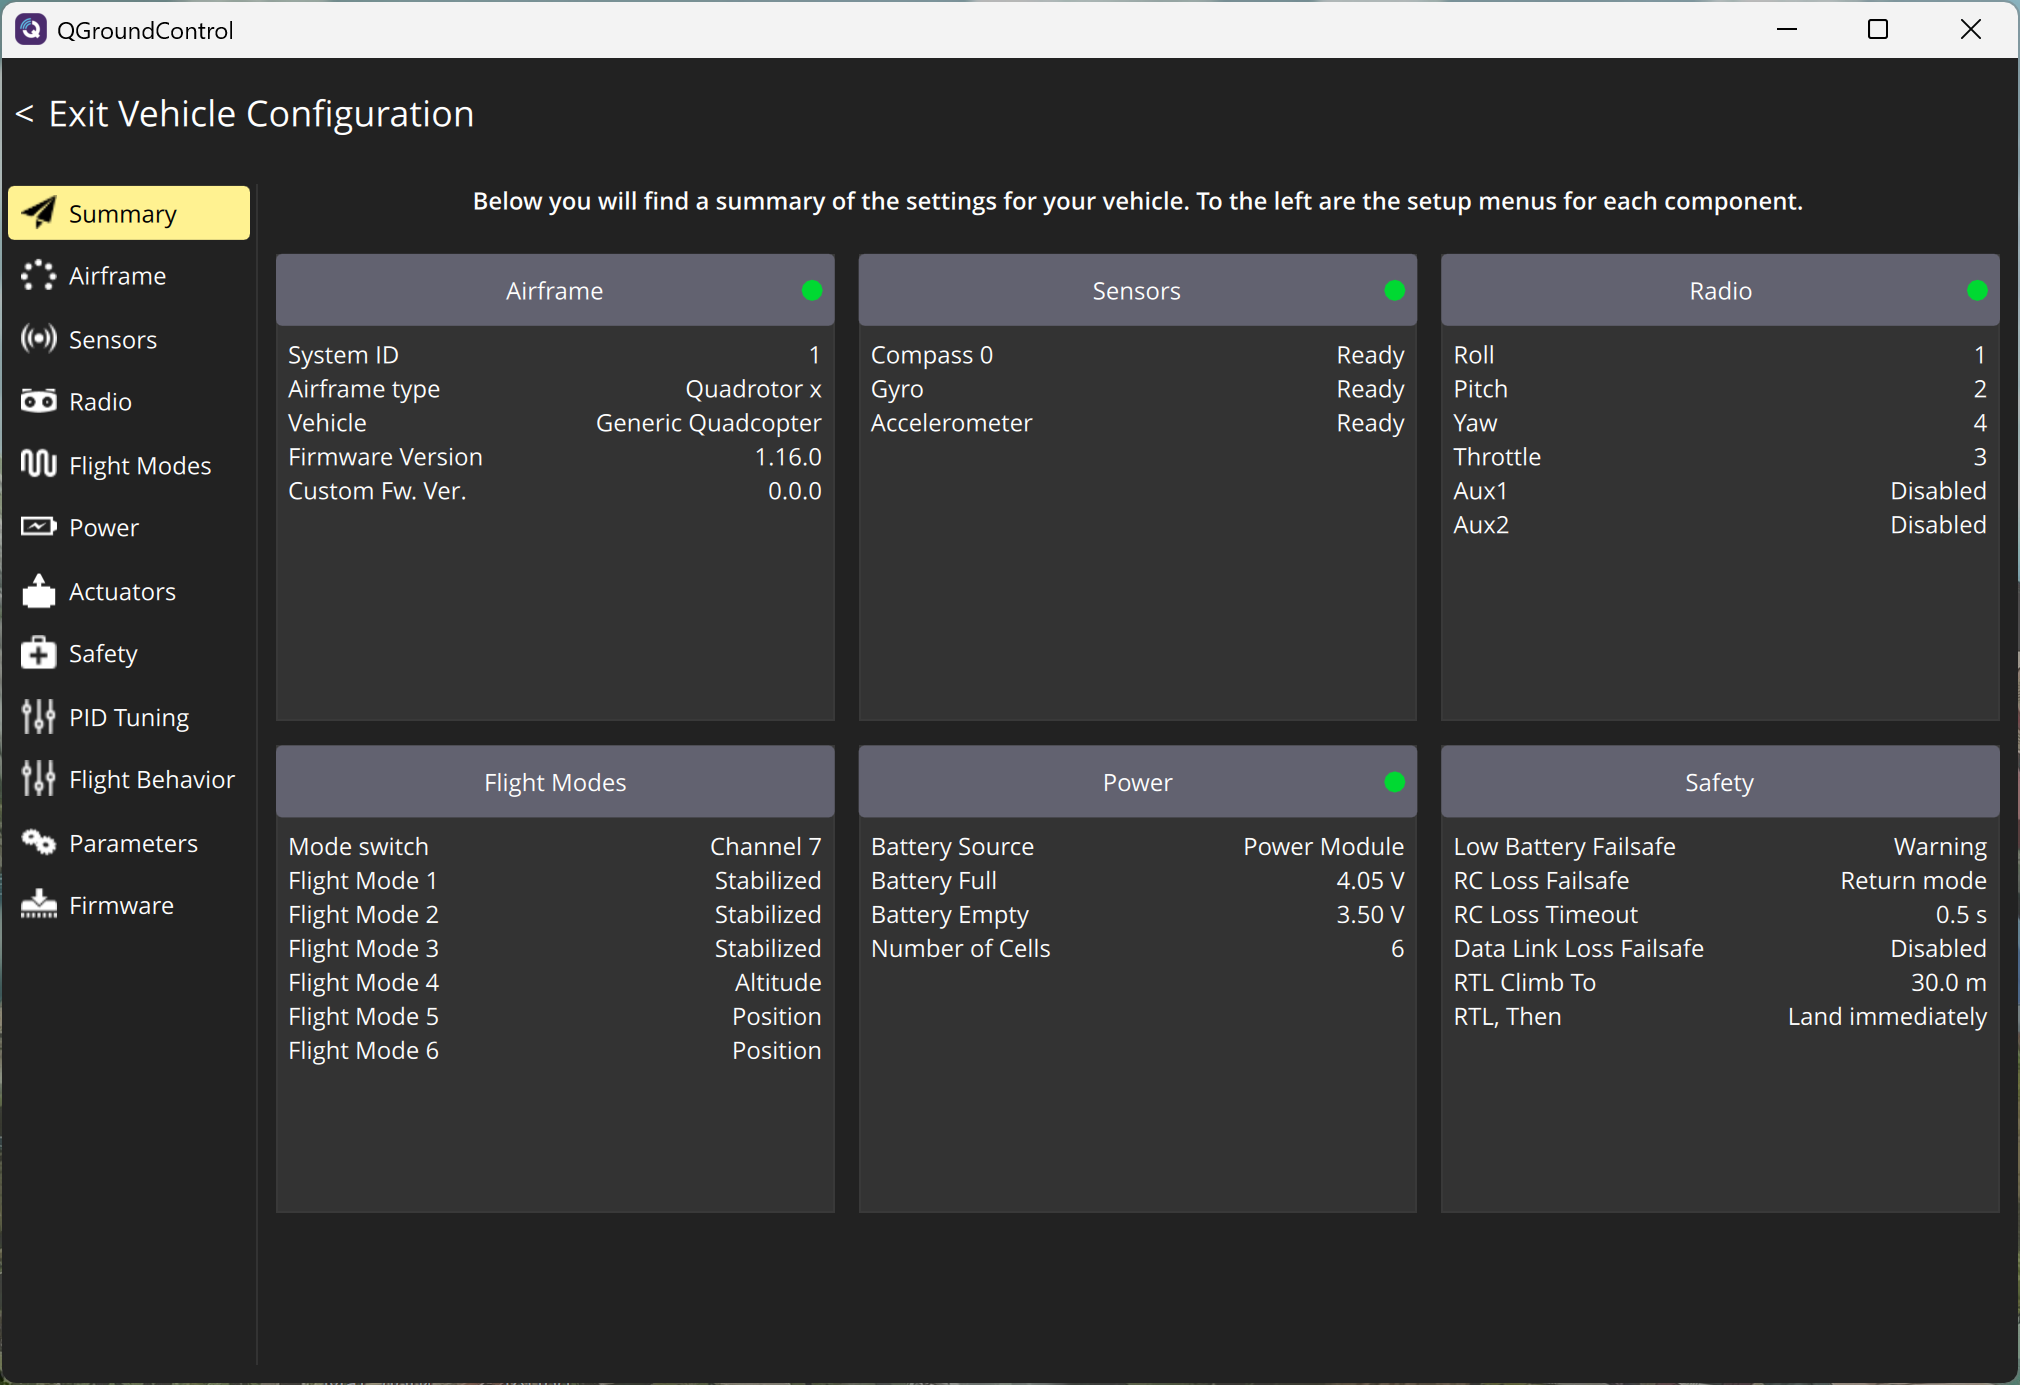Click the Actuators icon in sidebar
Screen dimensions: 2020x1385
click(x=38, y=591)
